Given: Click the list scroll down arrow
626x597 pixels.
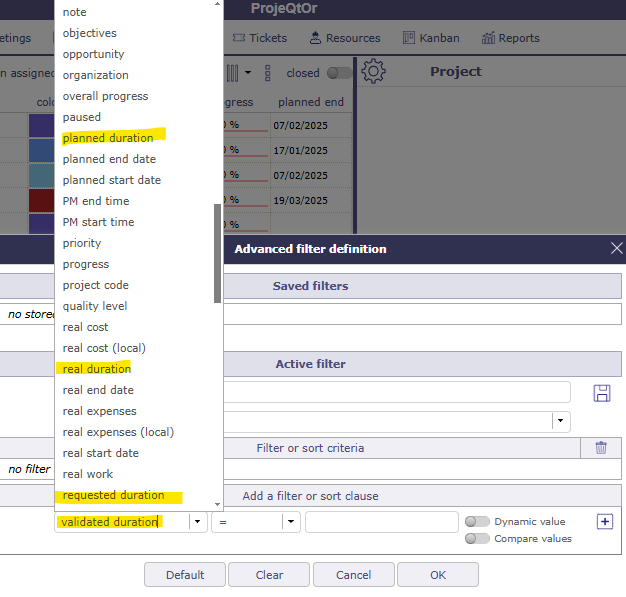Looking at the screenshot, I should tap(218, 504).
